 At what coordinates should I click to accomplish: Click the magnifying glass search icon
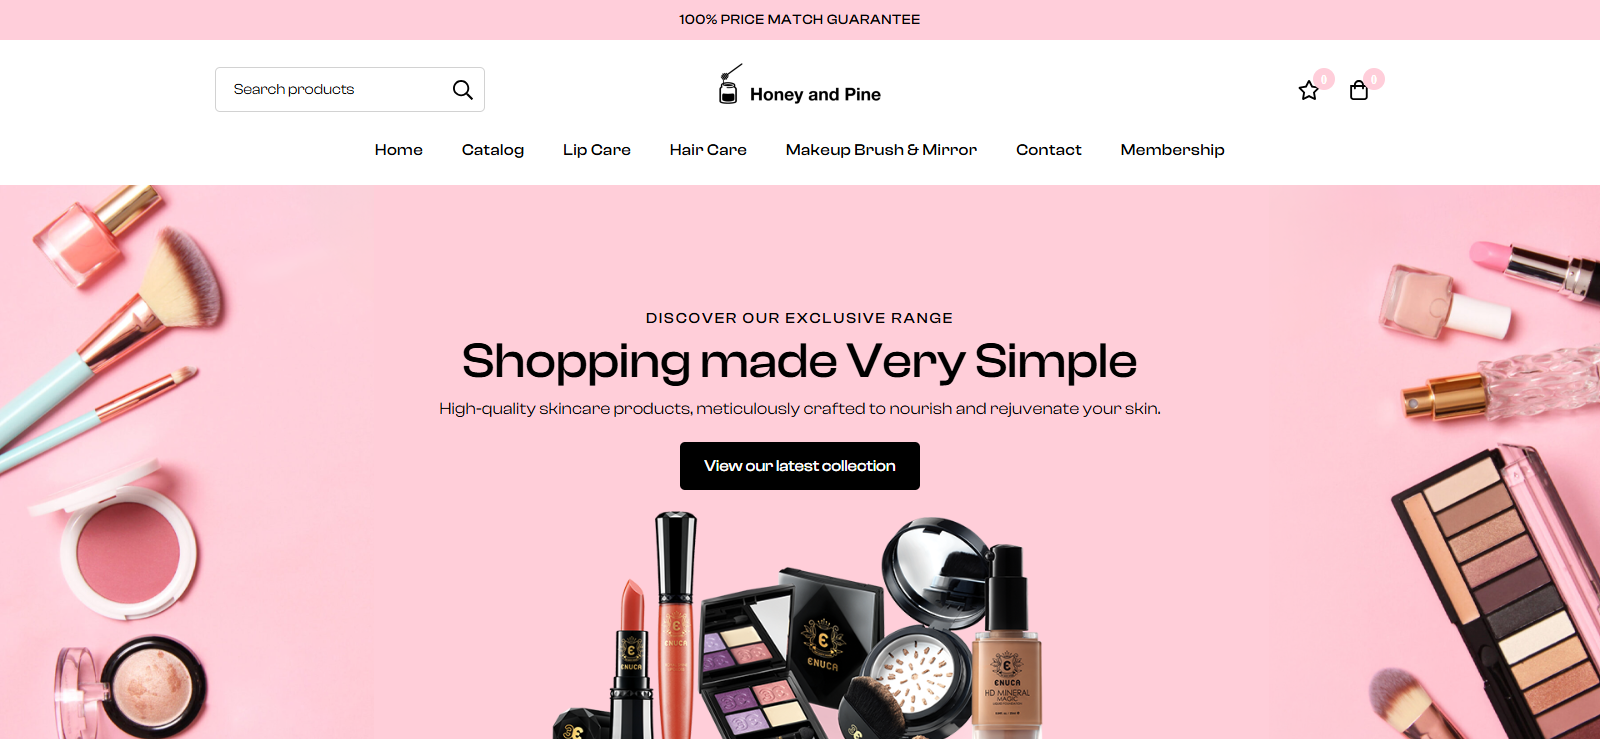pos(462,90)
